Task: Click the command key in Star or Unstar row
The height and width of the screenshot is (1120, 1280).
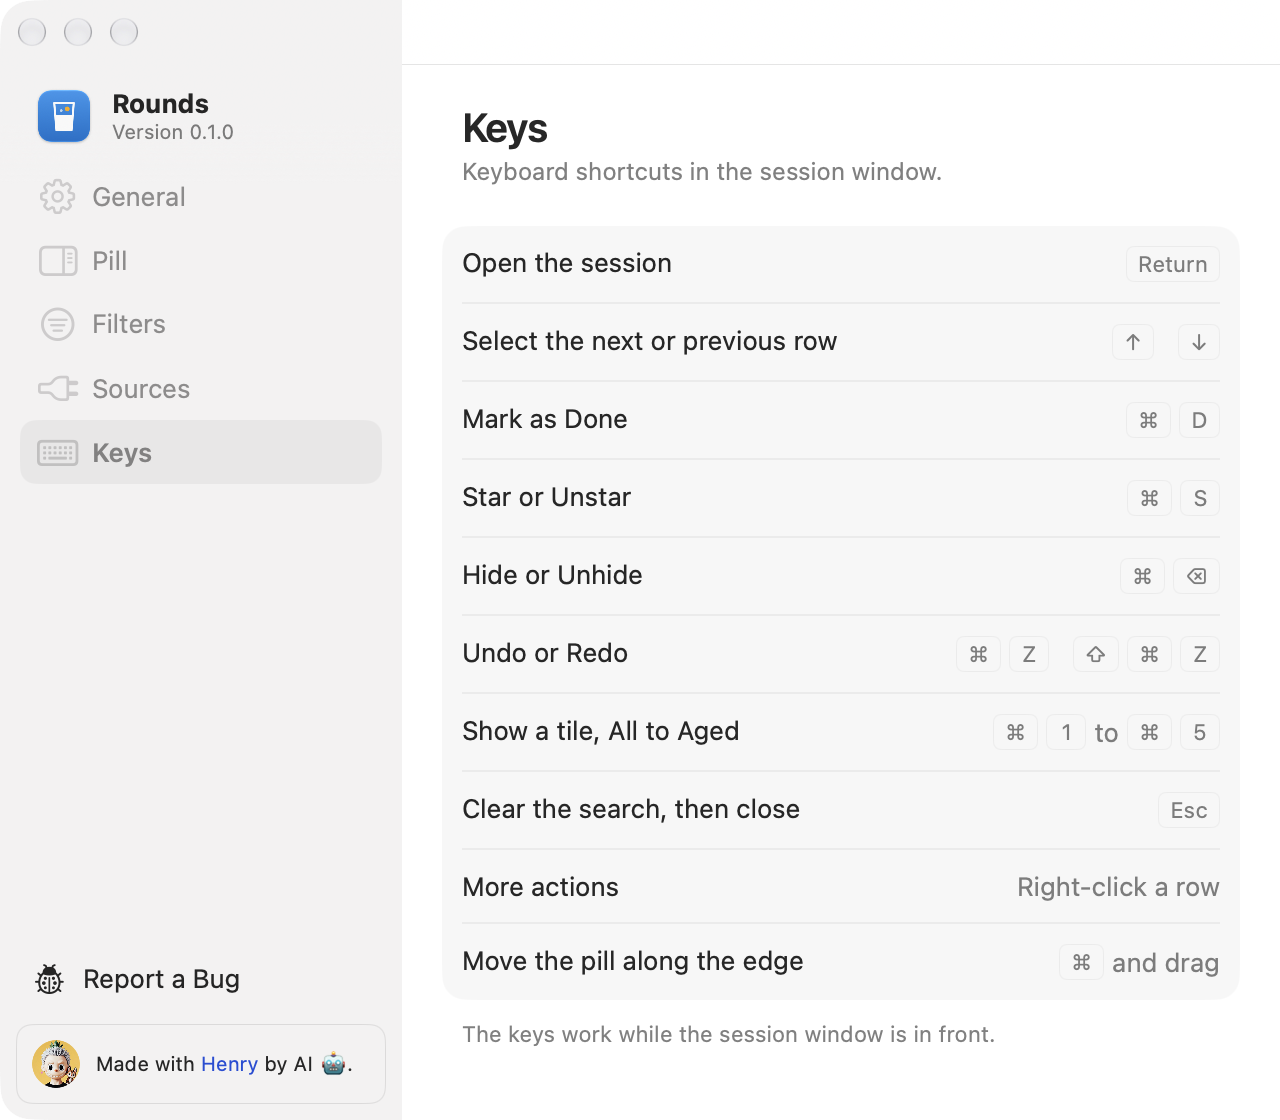Action: click(1149, 498)
